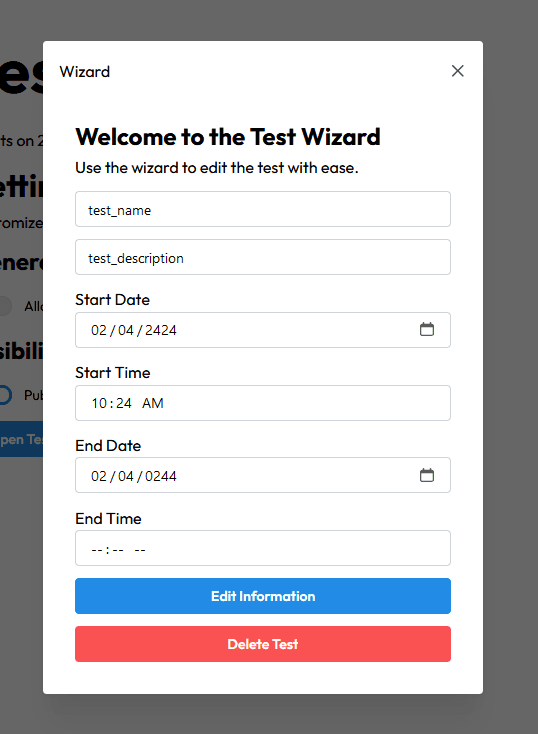Viewport: 538px width, 734px height.
Task: Select the hour 10 in Start Time
Action: 99,404
